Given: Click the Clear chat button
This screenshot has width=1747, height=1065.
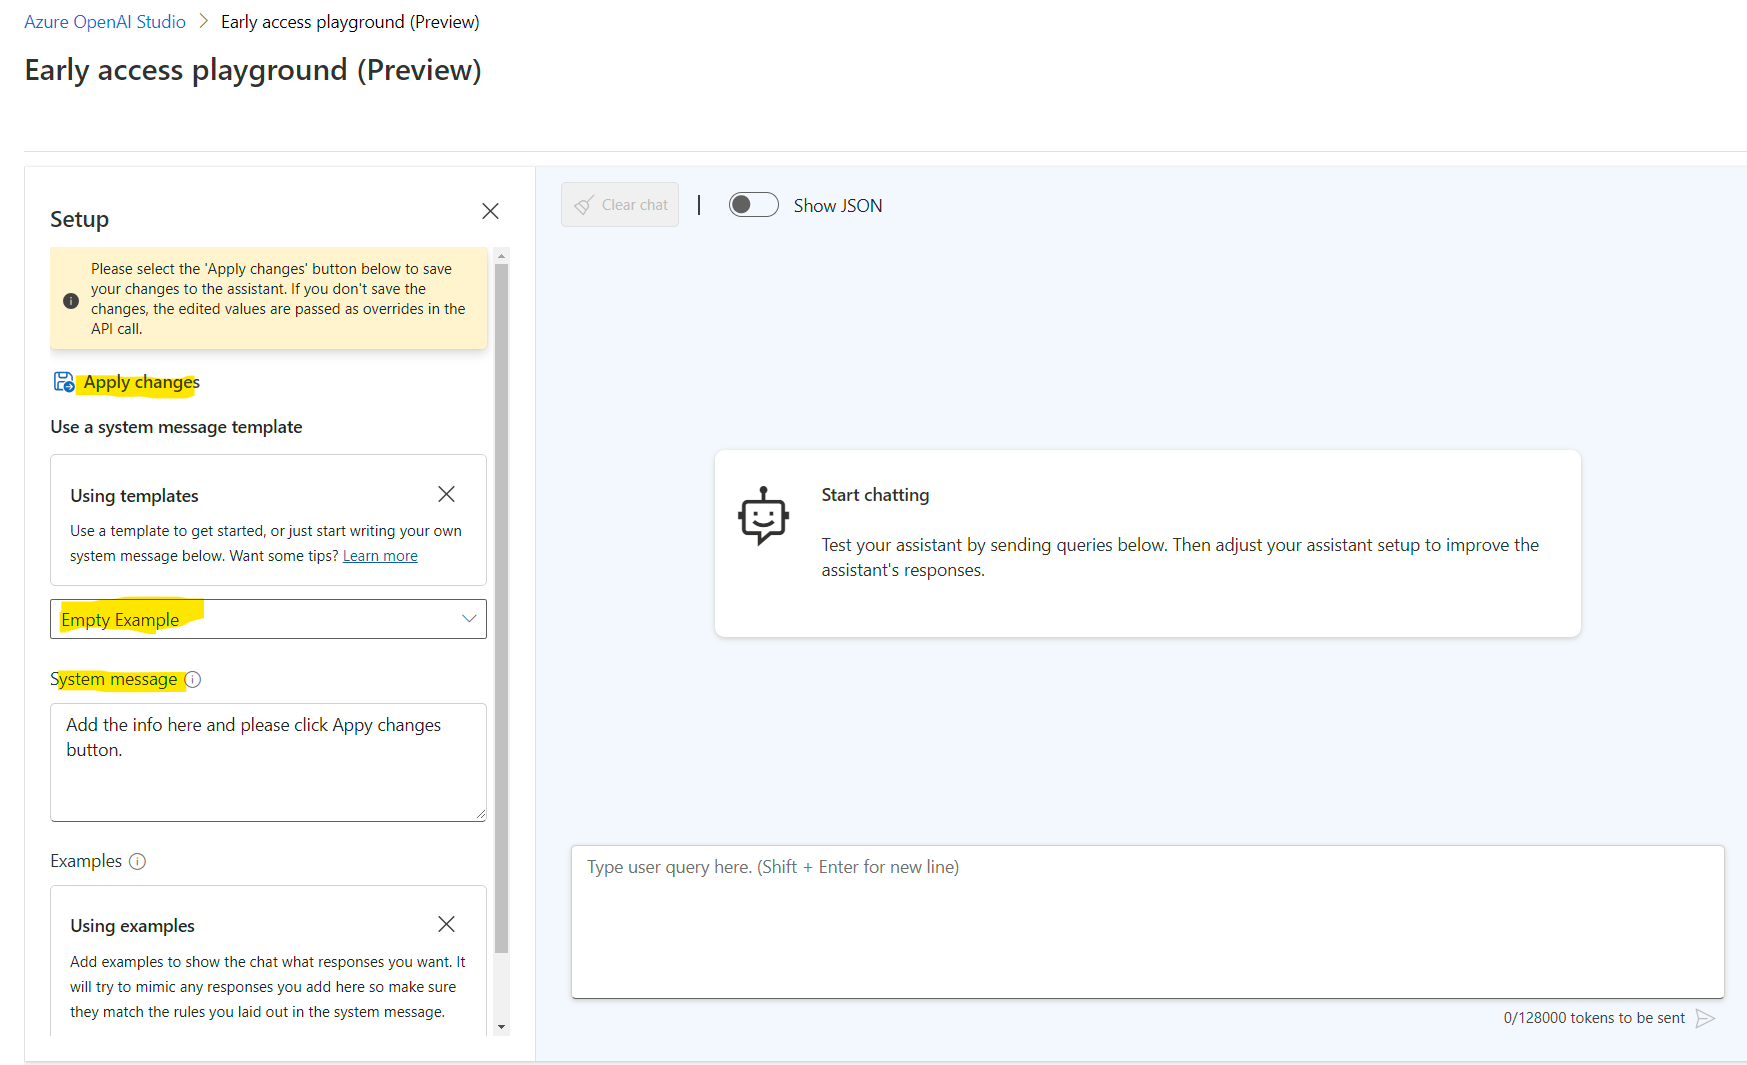Looking at the screenshot, I should tap(620, 204).
